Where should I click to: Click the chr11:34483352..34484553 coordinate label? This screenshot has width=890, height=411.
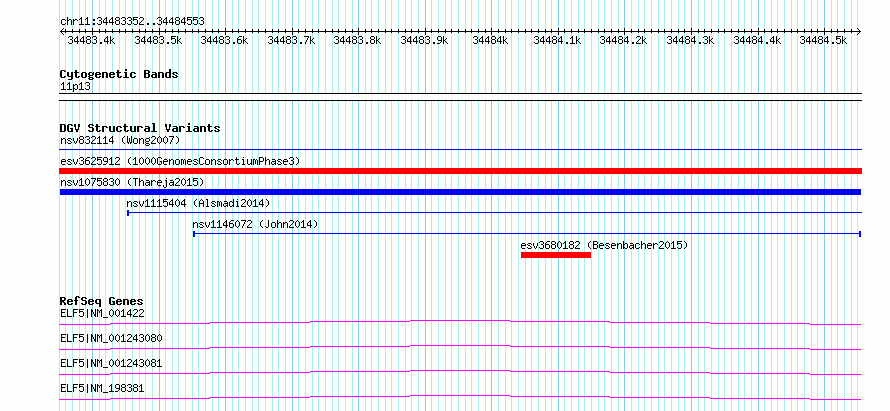tap(132, 22)
